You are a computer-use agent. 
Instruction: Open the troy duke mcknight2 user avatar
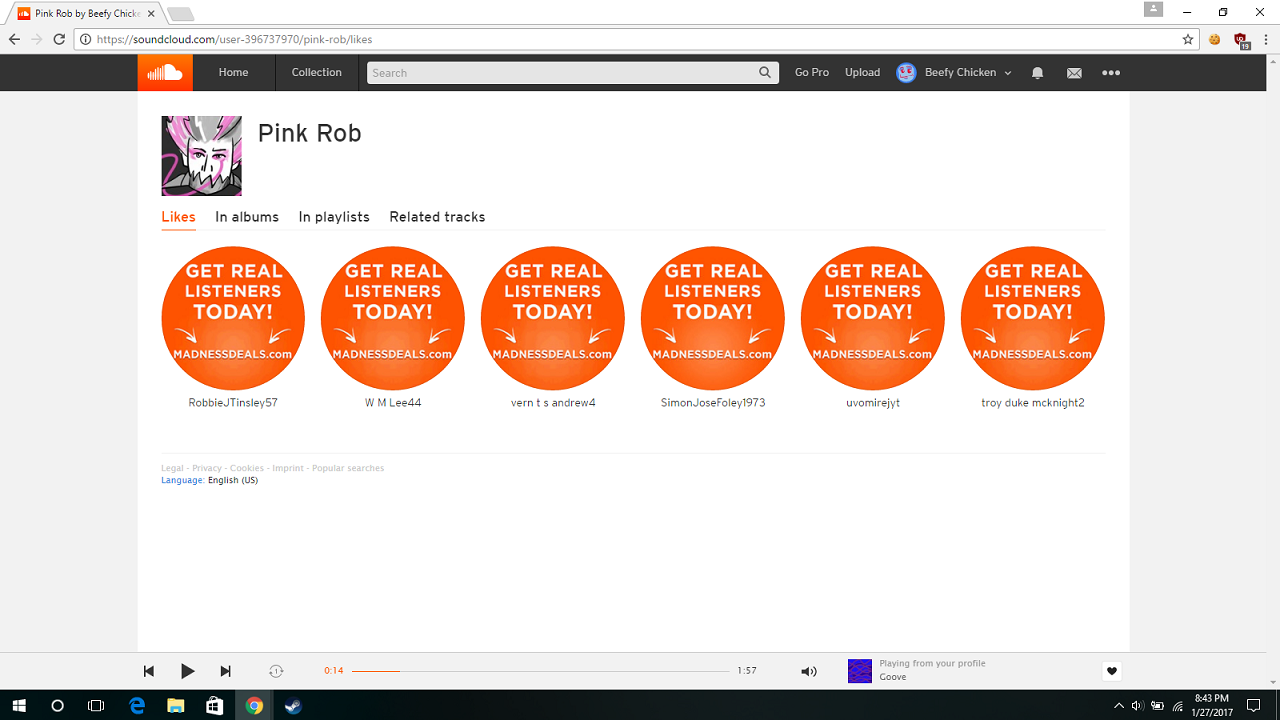click(1033, 318)
